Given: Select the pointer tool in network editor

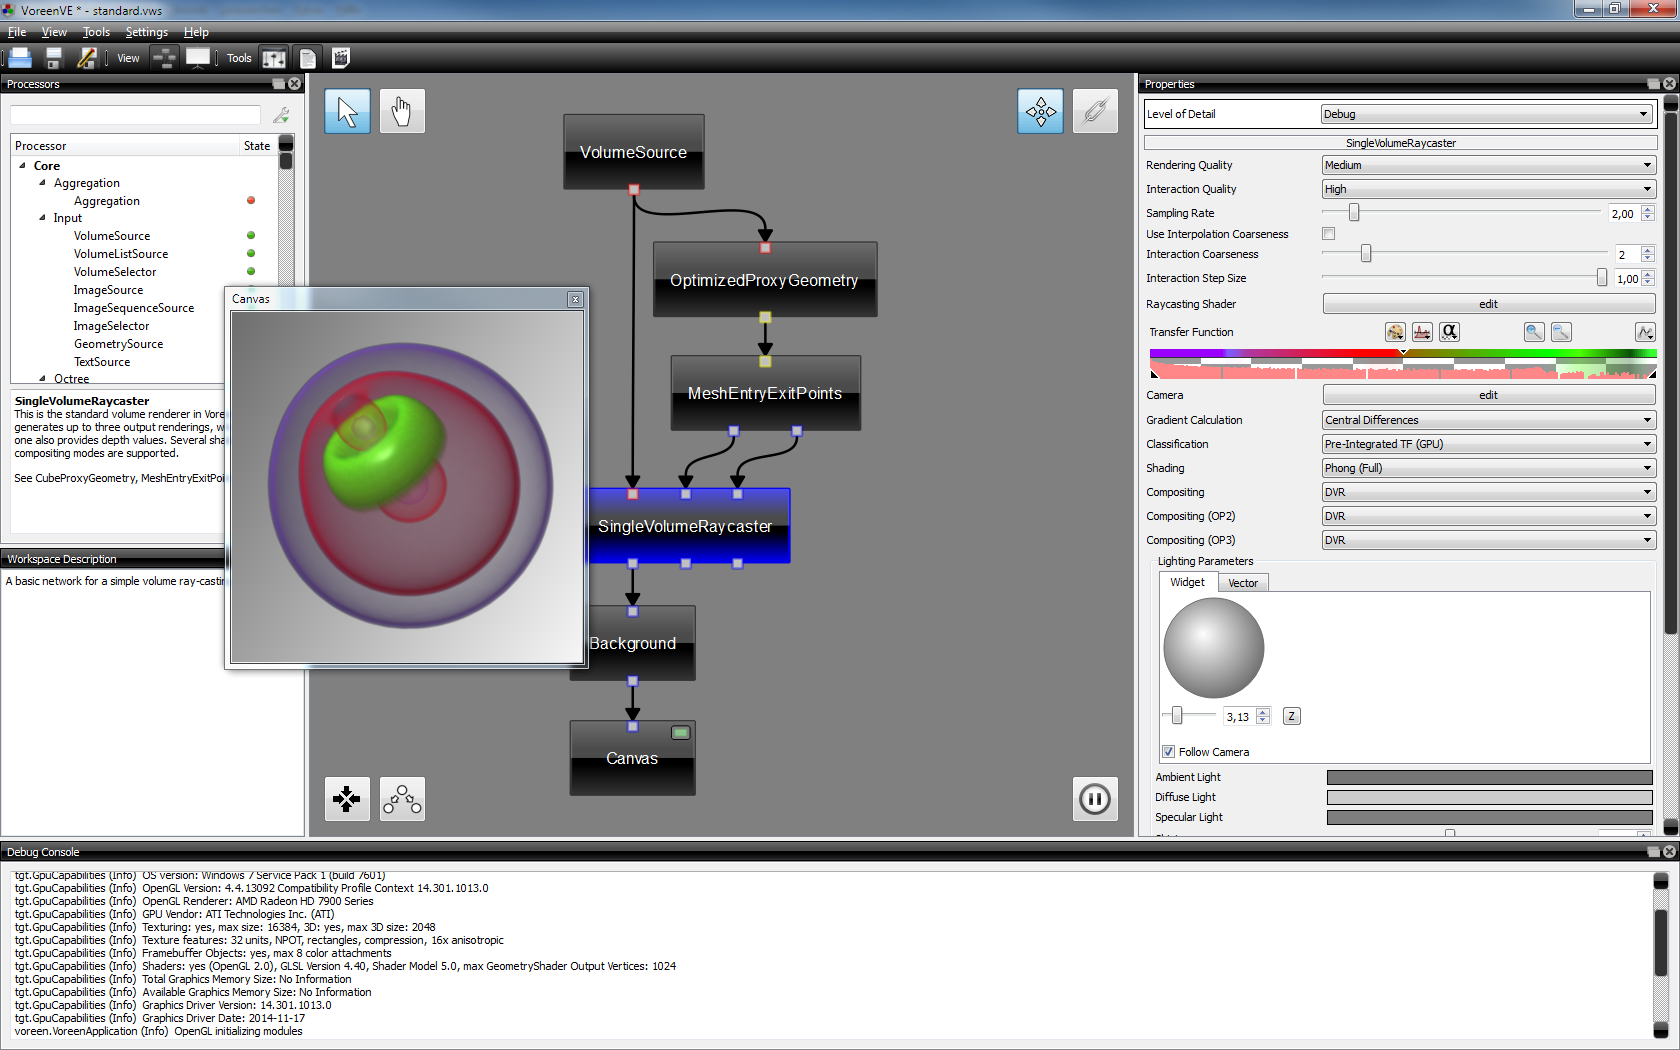Looking at the screenshot, I should pyautogui.click(x=347, y=111).
